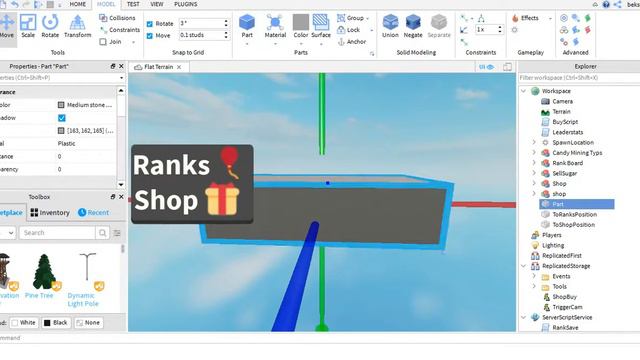This screenshot has height=360, width=640.
Task: Toggle the Rotate snap checkbox
Action: [149, 24]
